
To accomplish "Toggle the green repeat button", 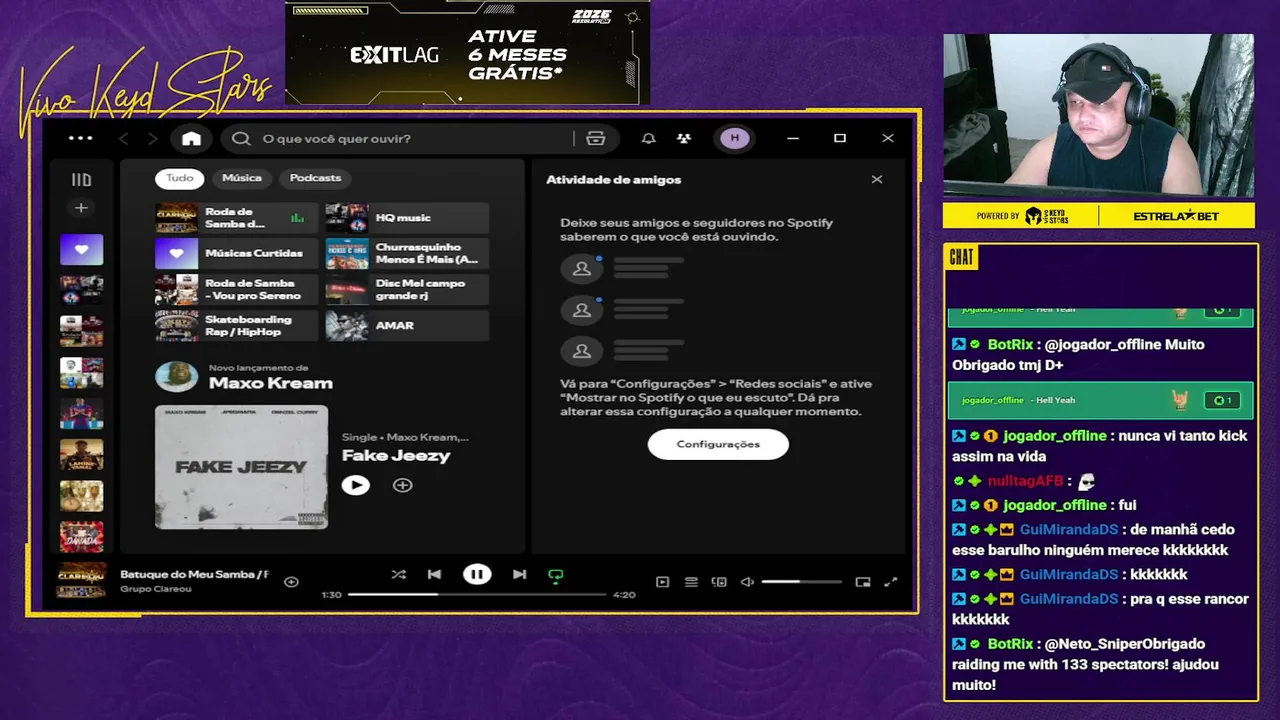I will click(x=556, y=575).
